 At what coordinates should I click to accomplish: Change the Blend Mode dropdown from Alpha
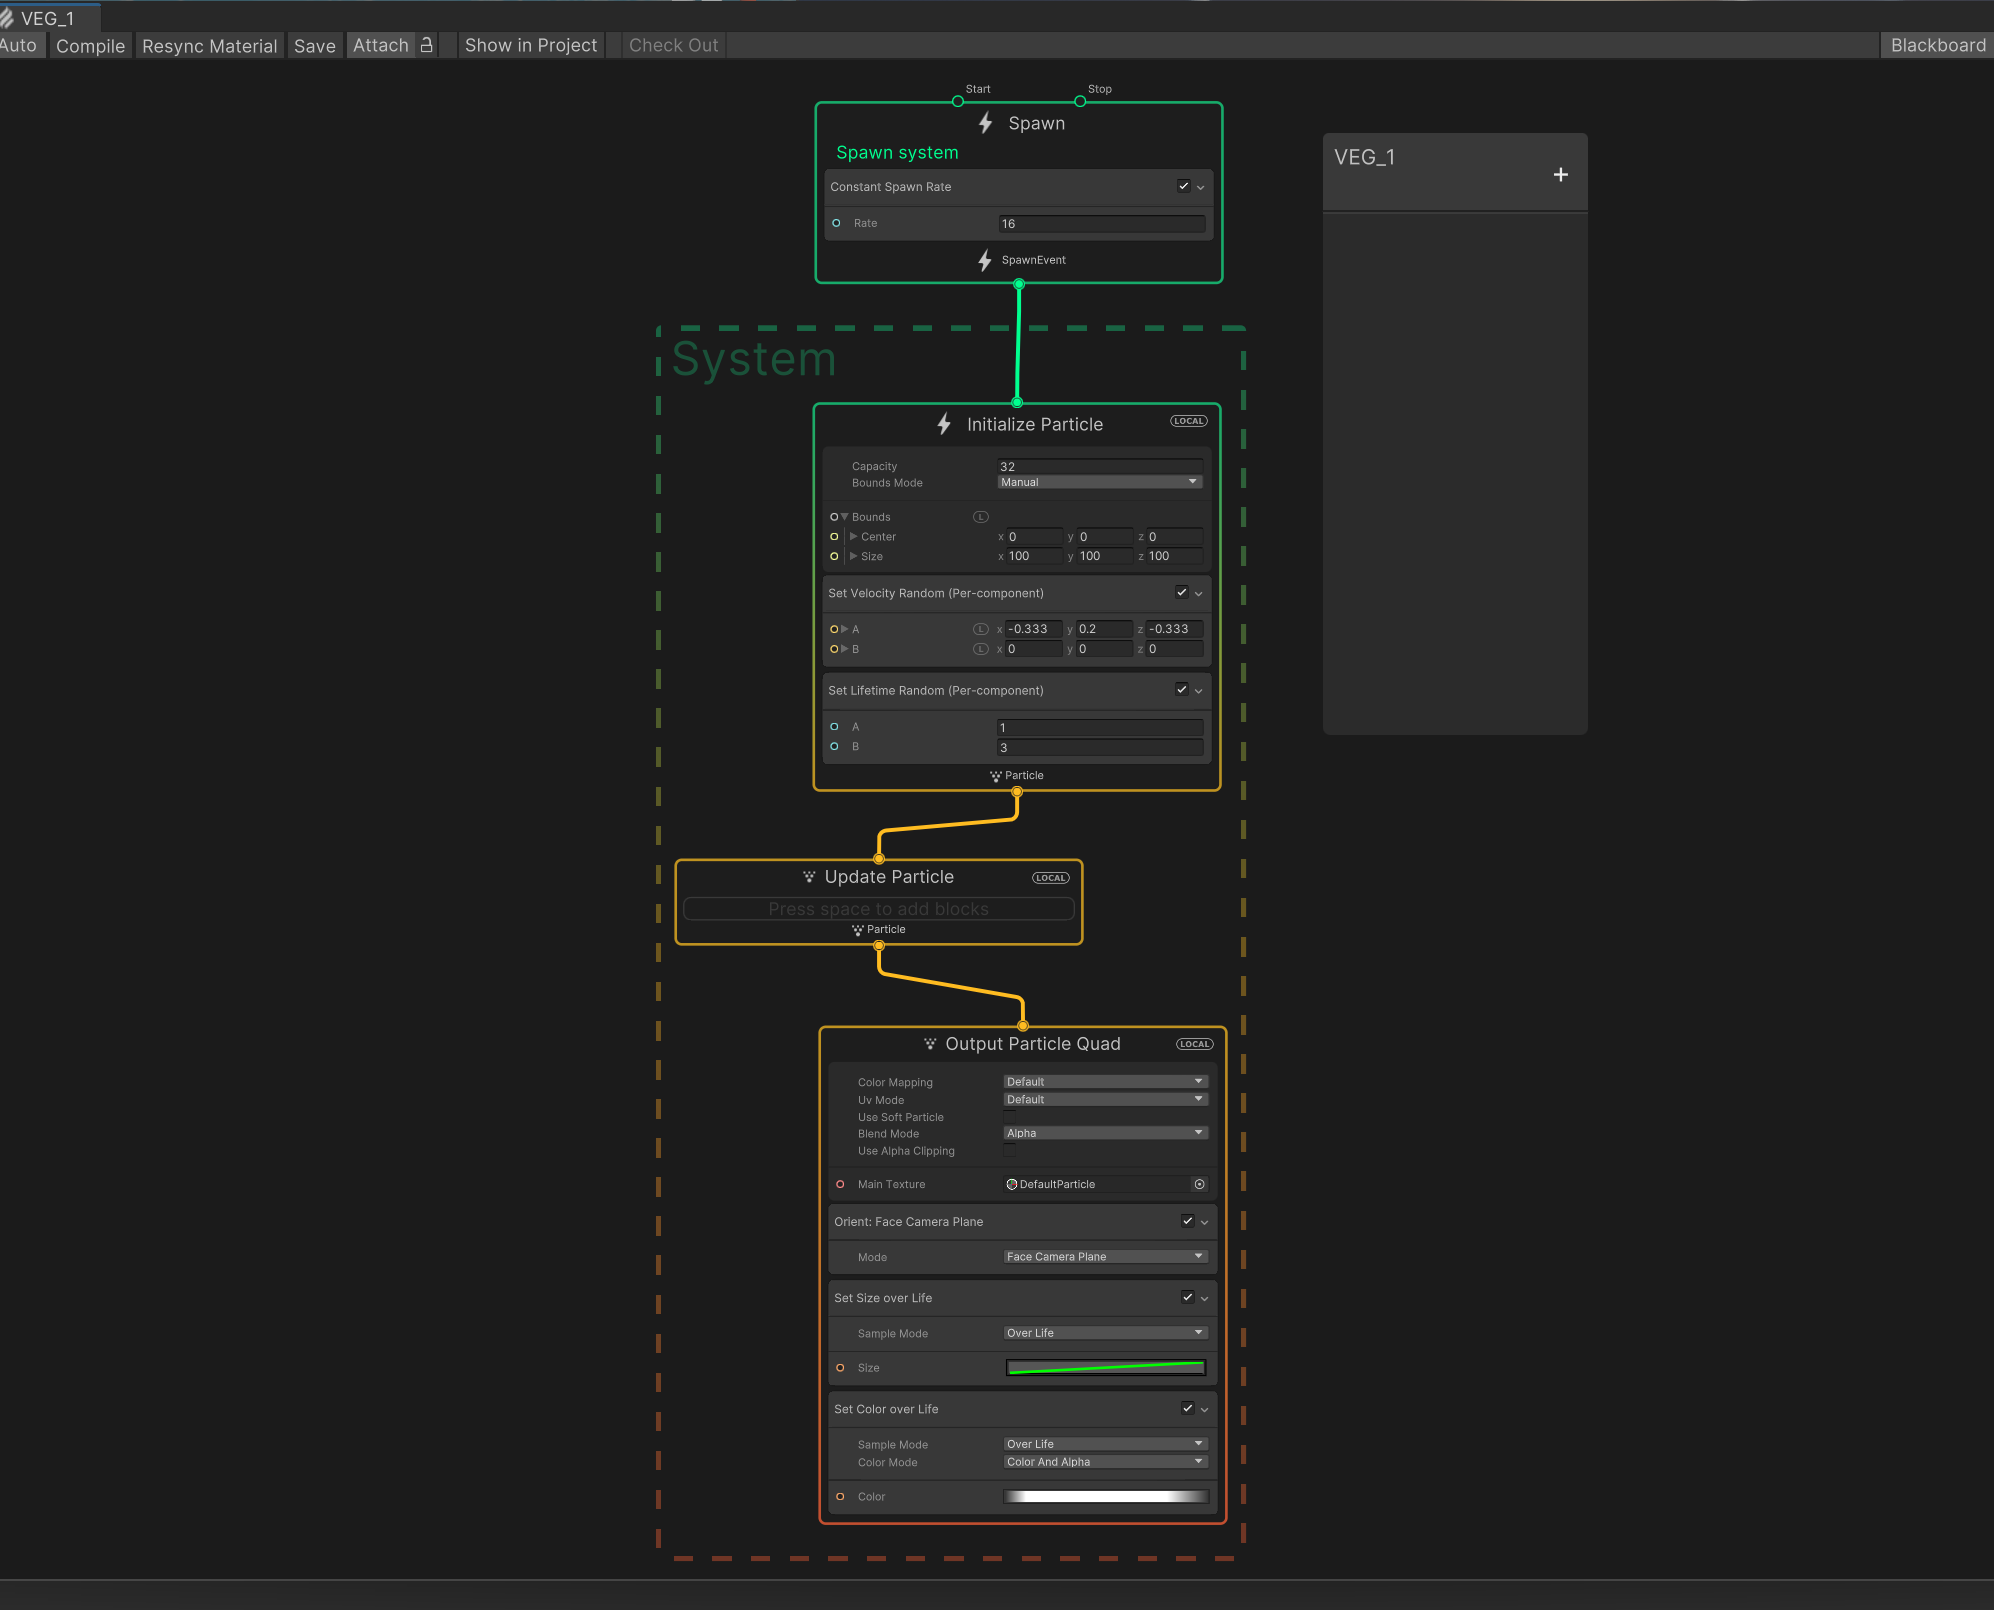coord(1104,1132)
